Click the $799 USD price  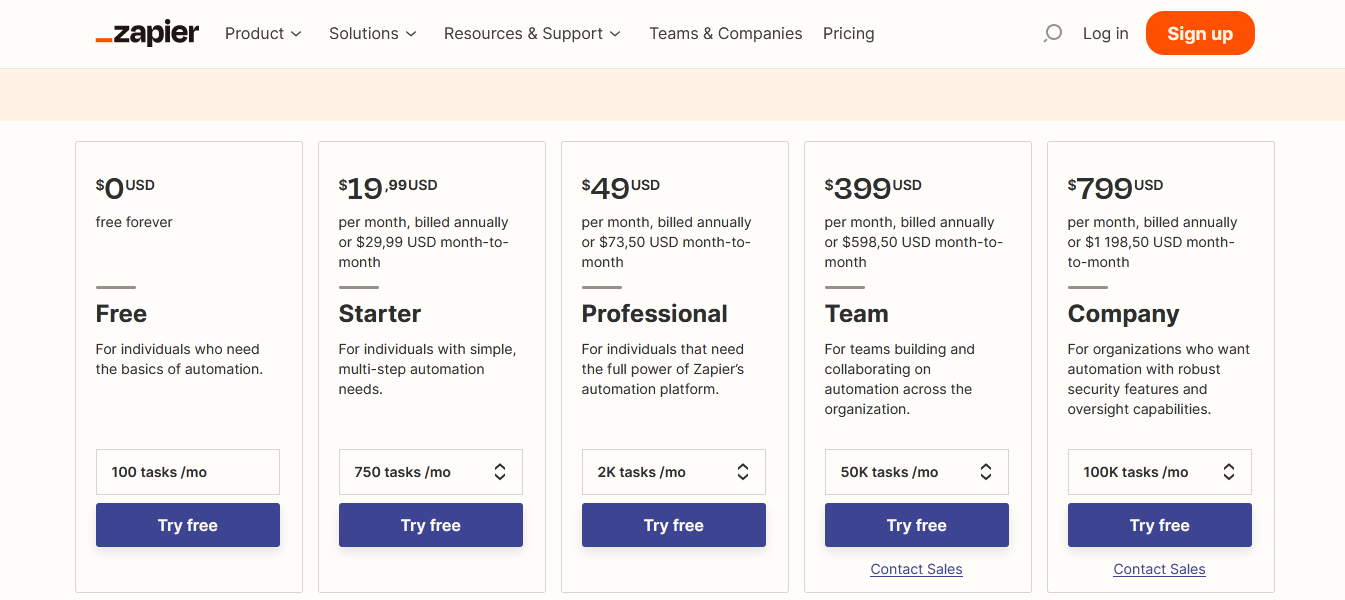(x=1116, y=188)
